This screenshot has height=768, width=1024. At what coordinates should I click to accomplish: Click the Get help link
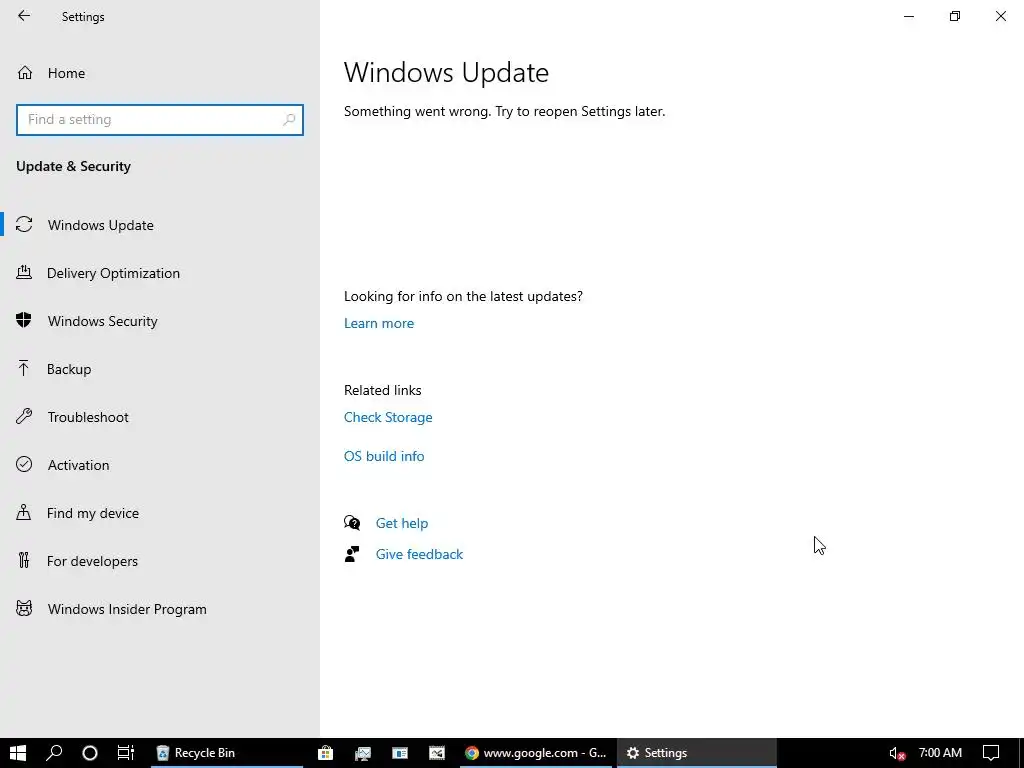402,523
